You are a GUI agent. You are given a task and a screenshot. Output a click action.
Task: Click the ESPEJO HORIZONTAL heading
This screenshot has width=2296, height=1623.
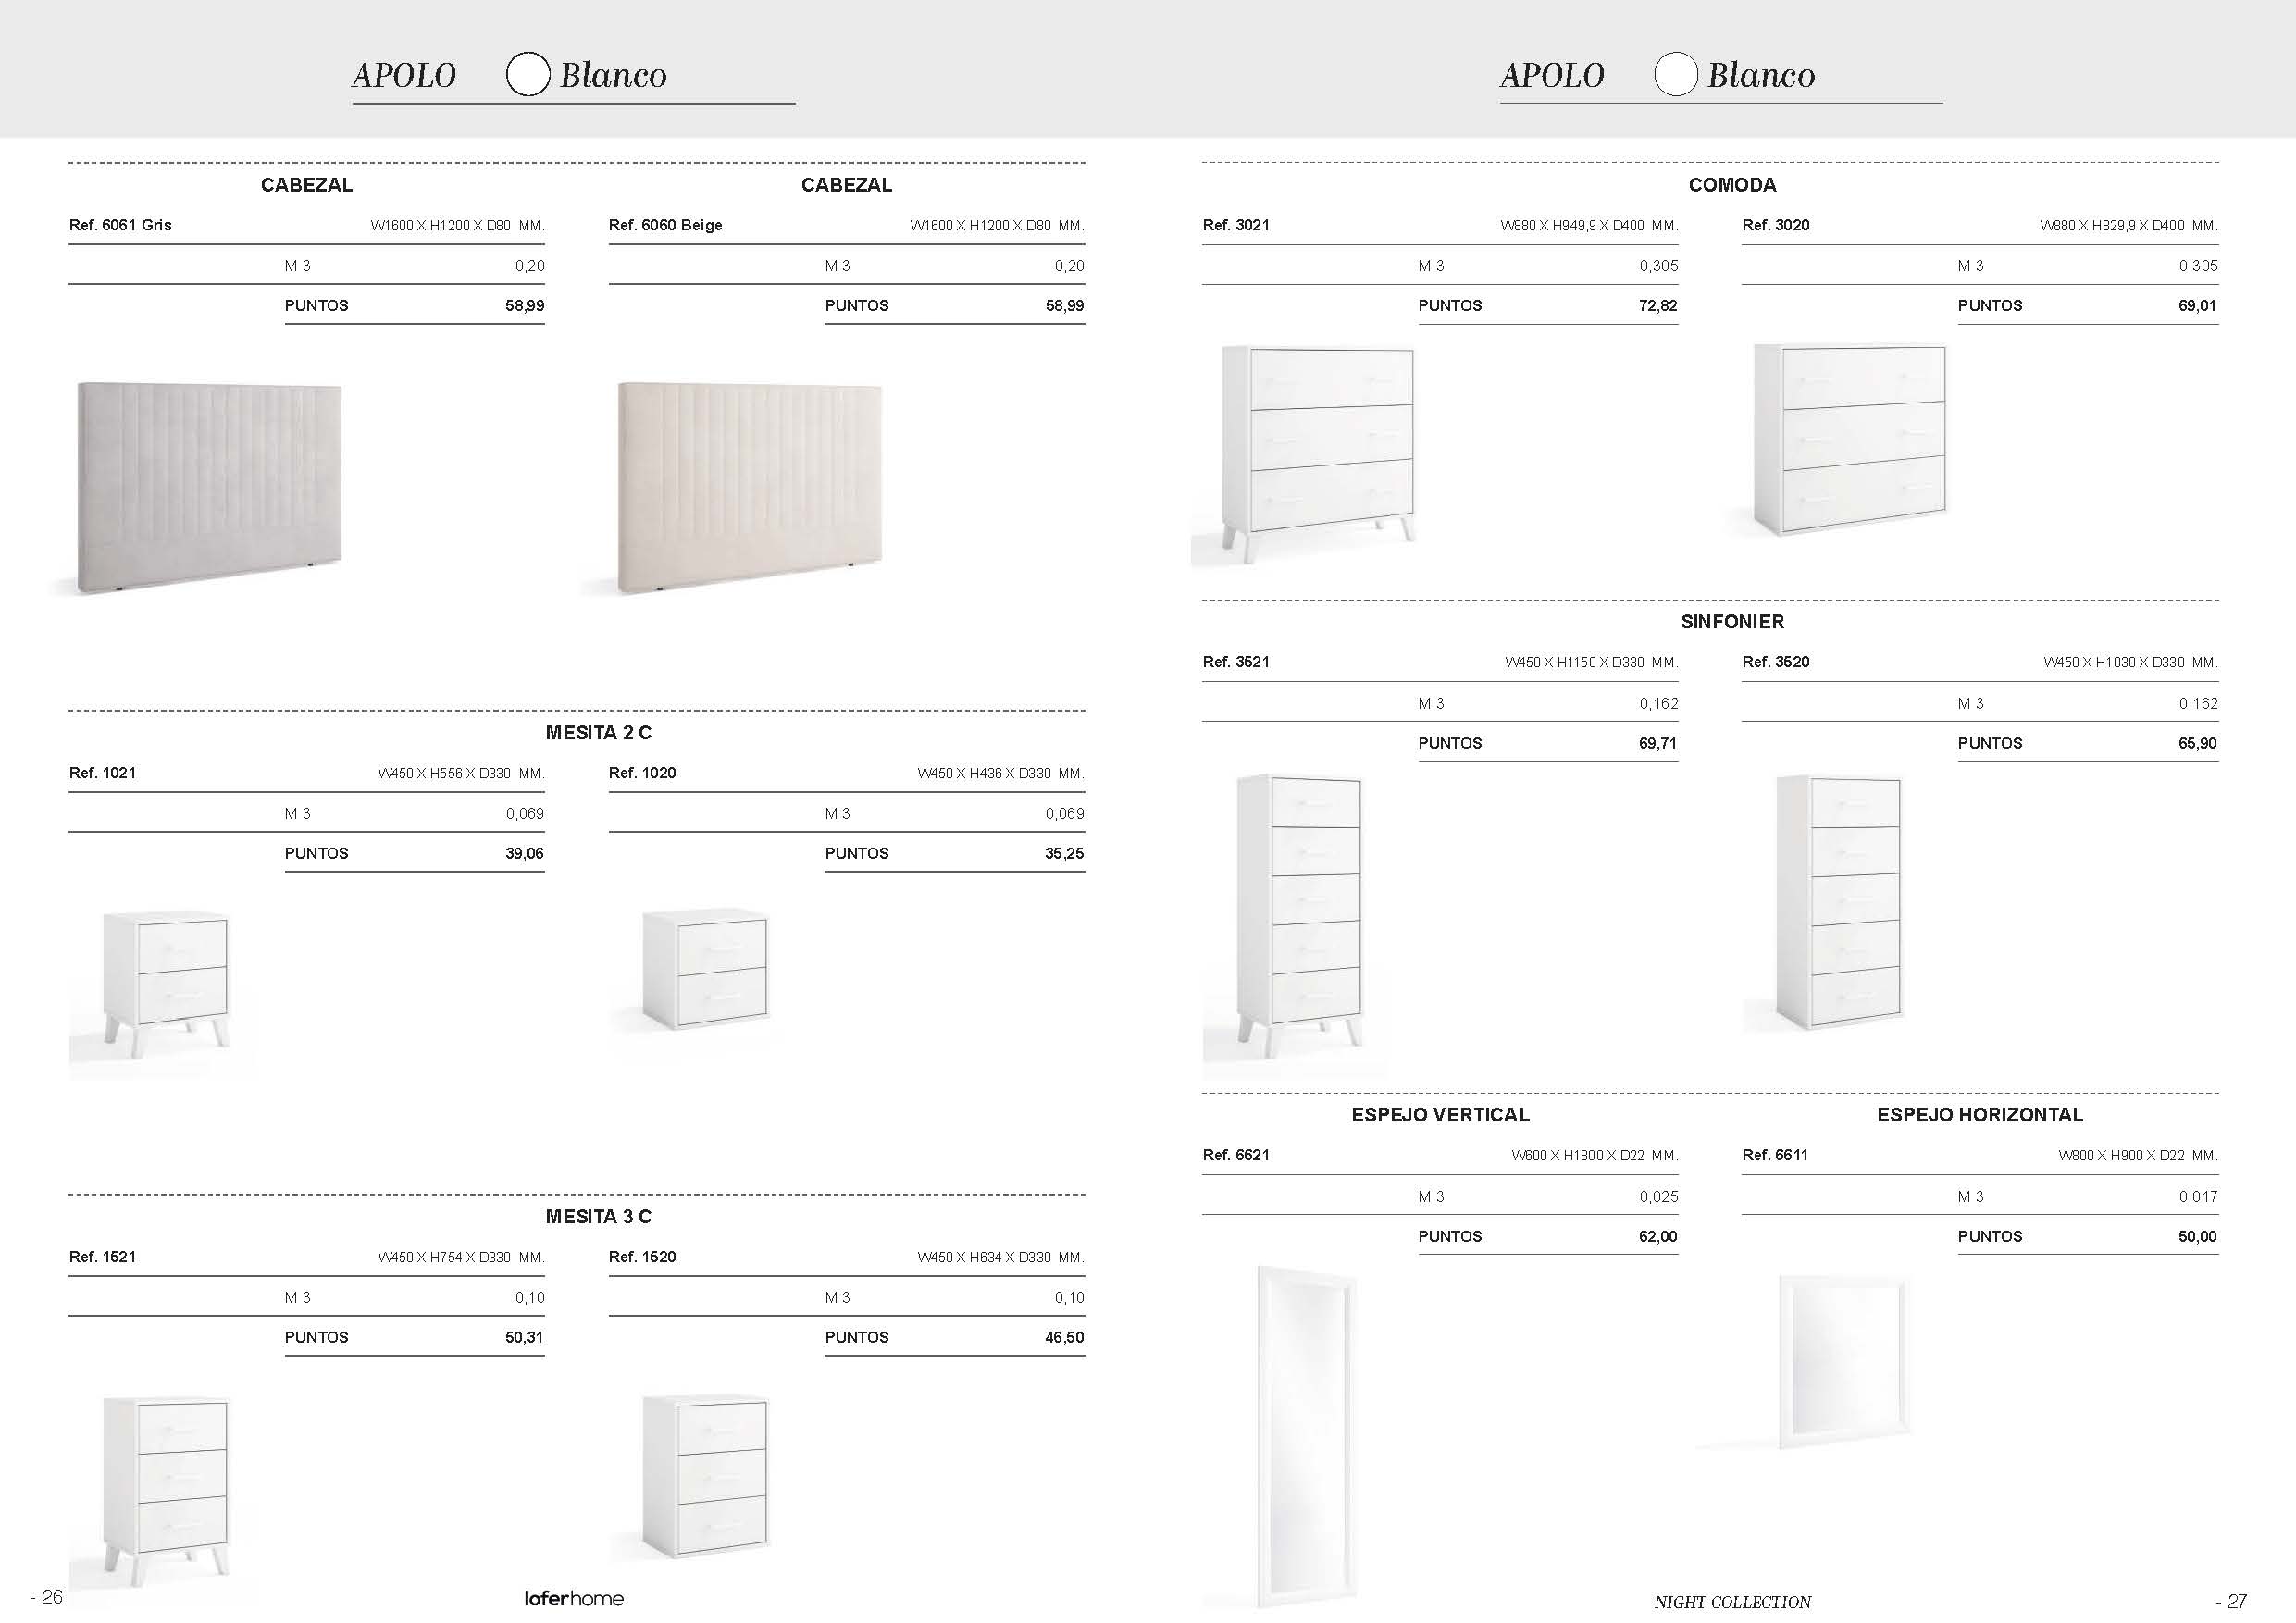(x=1979, y=1115)
